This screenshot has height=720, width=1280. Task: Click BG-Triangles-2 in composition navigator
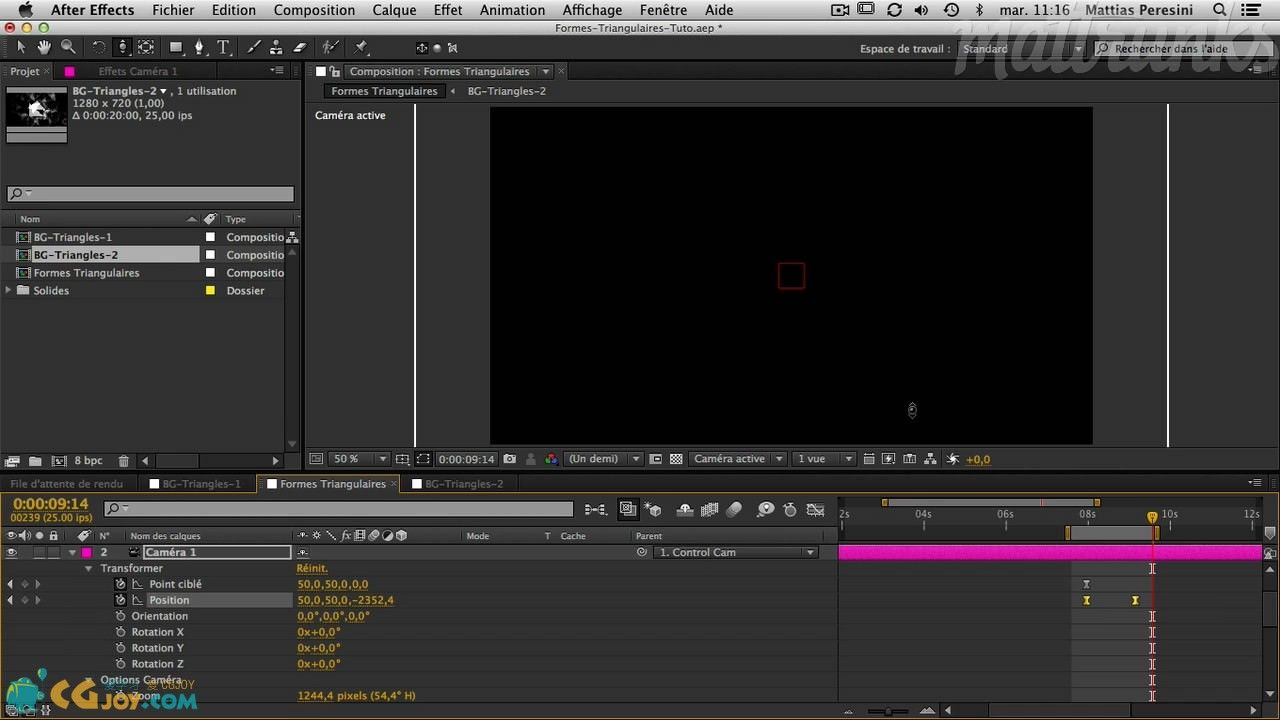(507, 91)
